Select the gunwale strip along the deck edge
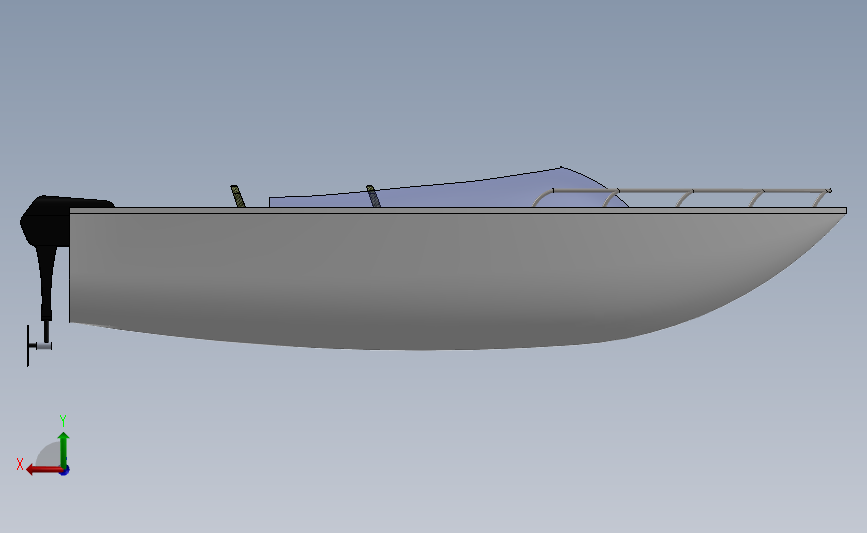The height and width of the screenshot is (533, 867). (458, 211)
